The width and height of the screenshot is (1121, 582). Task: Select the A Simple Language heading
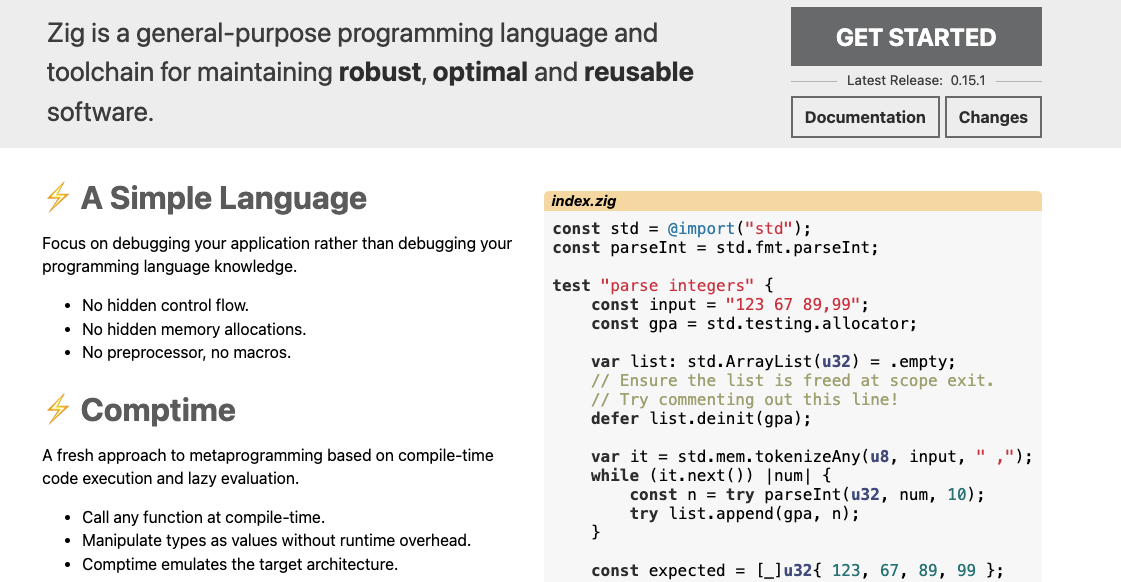[x=224, y=198]
